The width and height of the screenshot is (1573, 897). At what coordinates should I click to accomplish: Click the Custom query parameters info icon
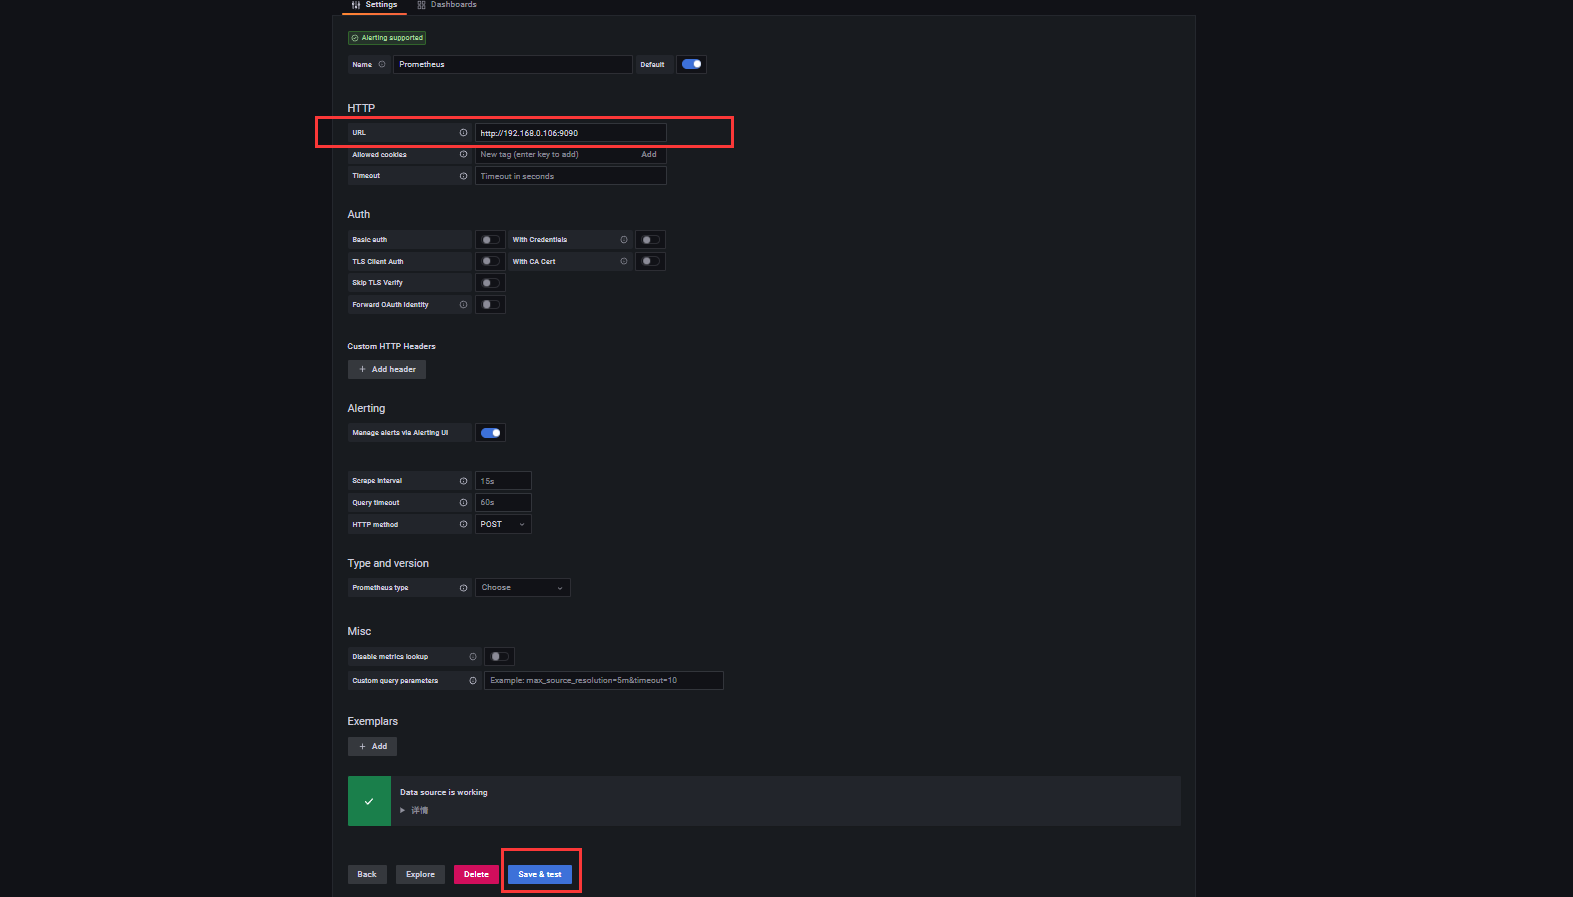[x=473, y=681]
